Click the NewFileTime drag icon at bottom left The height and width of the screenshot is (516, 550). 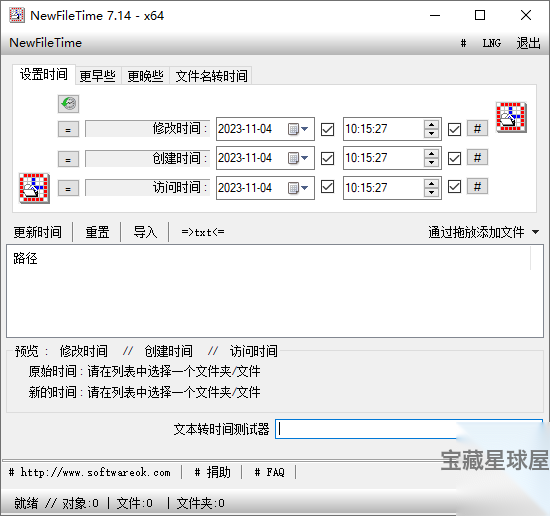coord(34,188)
